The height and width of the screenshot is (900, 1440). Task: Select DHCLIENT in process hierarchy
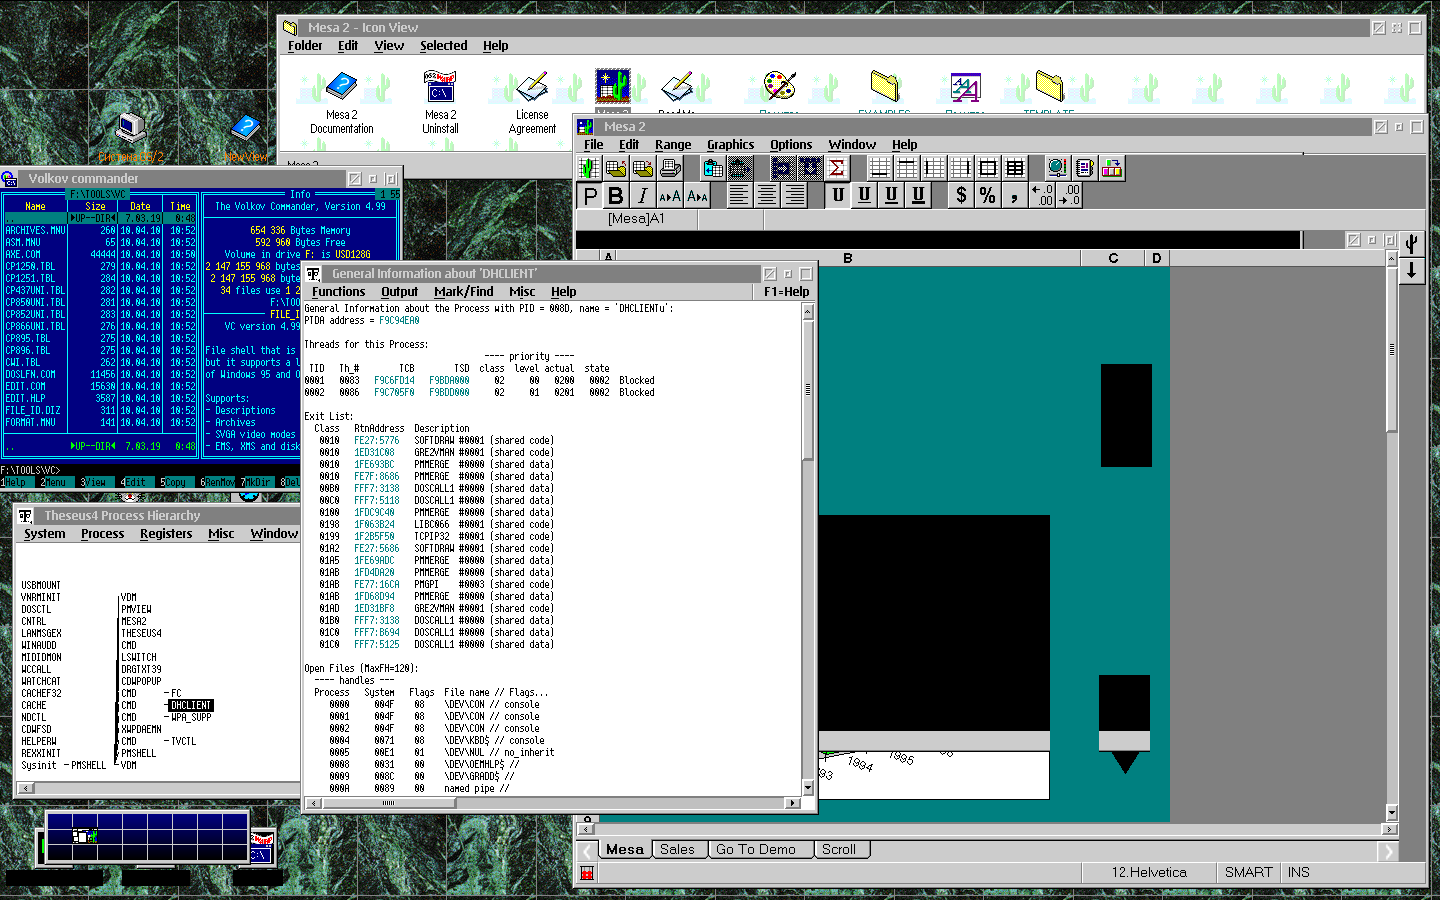point(190,705)
